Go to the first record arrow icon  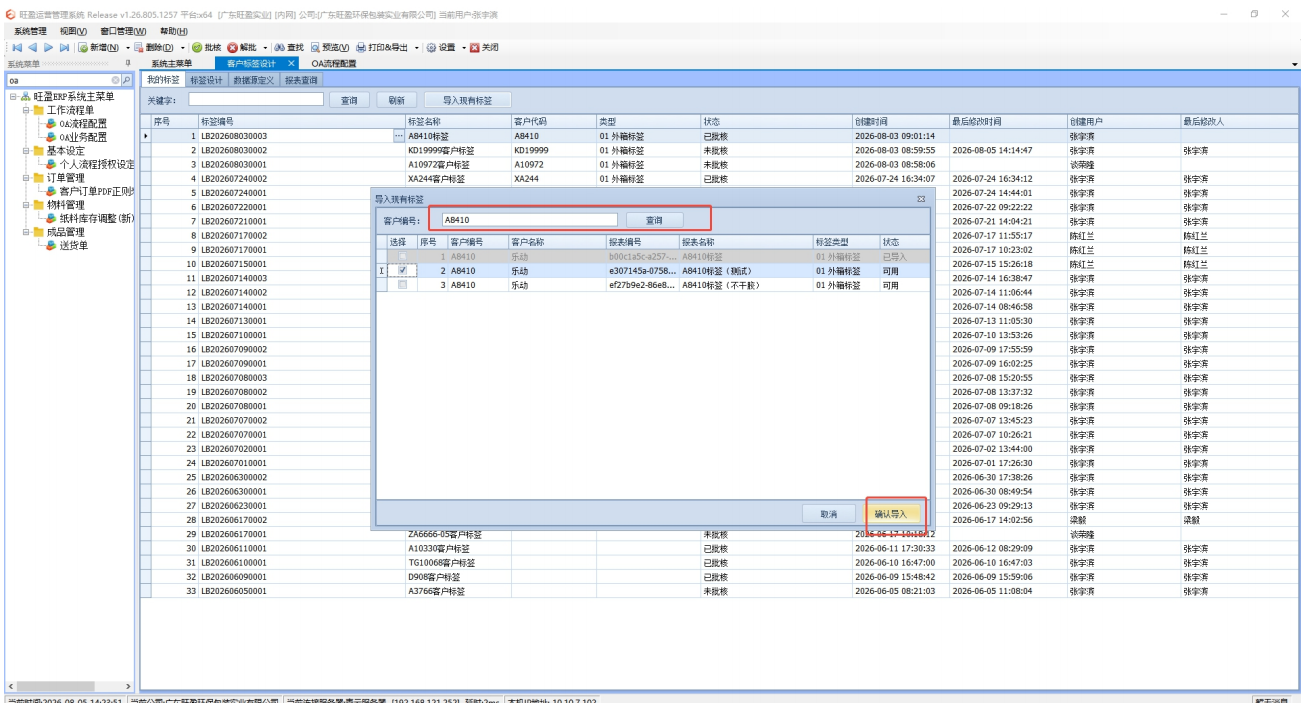click(x=17, y=47)
